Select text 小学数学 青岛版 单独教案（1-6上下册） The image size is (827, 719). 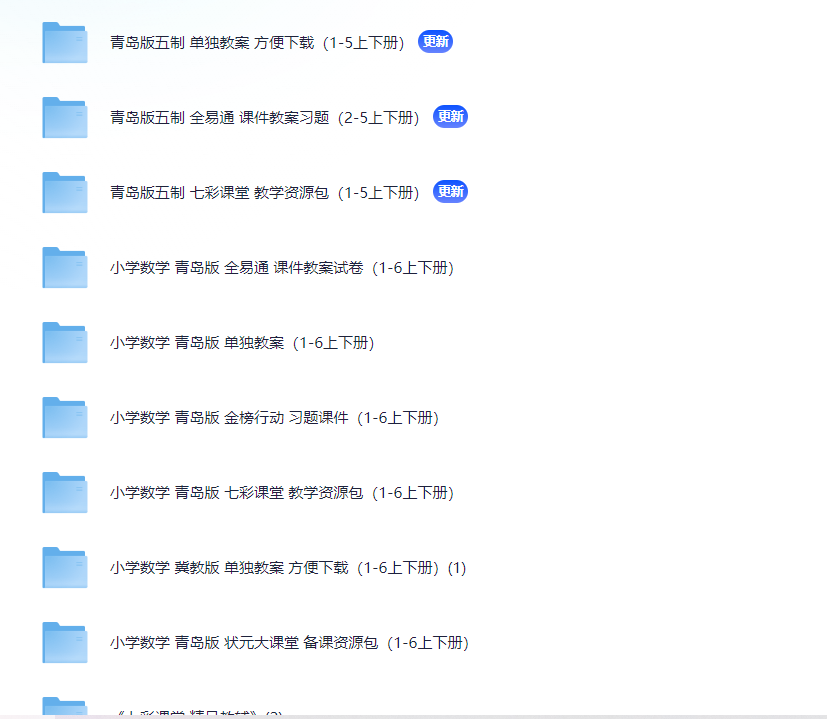coord(243,342)
